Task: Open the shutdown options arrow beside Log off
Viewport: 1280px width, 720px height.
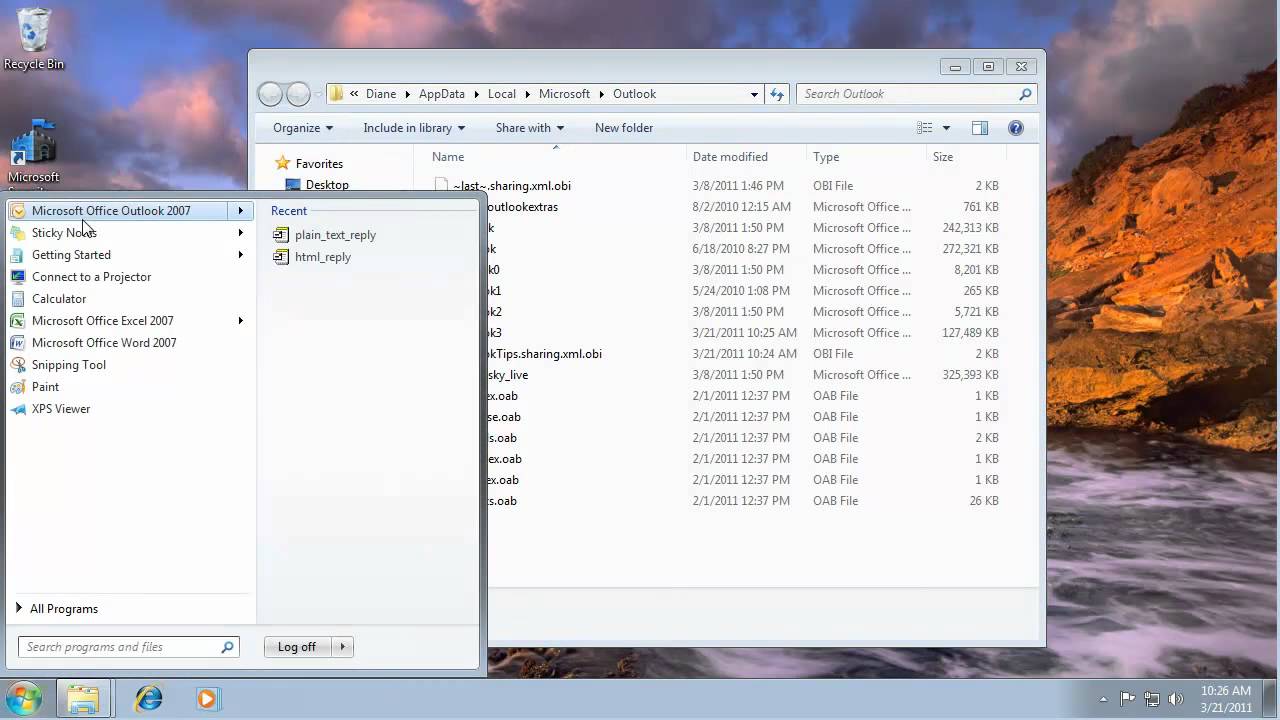Action: click(342, 647)
